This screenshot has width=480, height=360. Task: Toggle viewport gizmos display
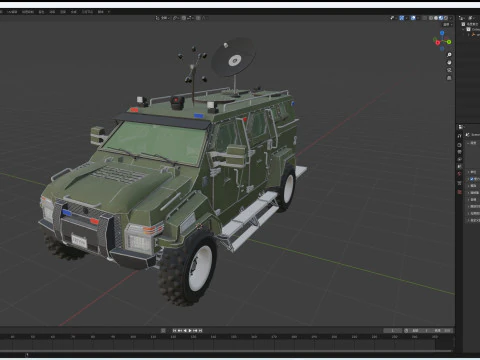[x=402, y=18]
